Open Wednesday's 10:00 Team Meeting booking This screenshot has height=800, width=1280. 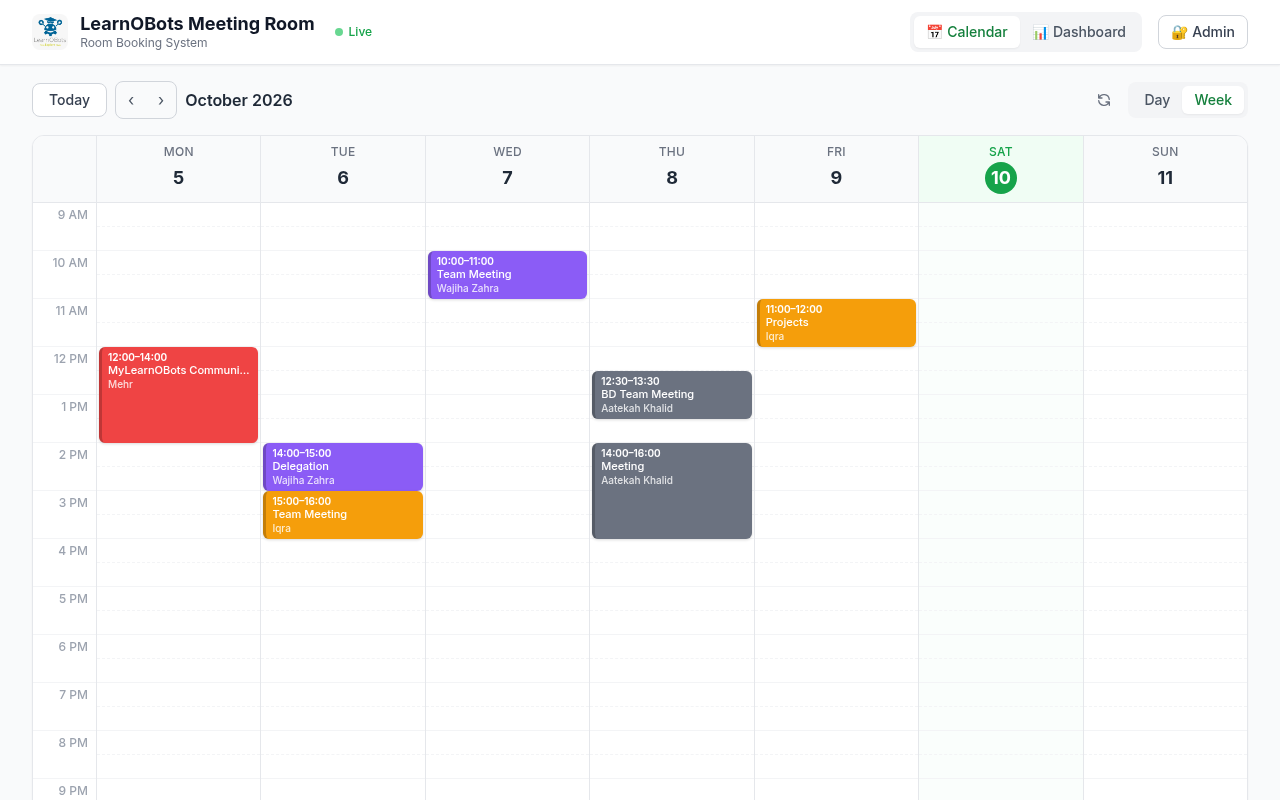pyautogui.click(x=507, y=275)
